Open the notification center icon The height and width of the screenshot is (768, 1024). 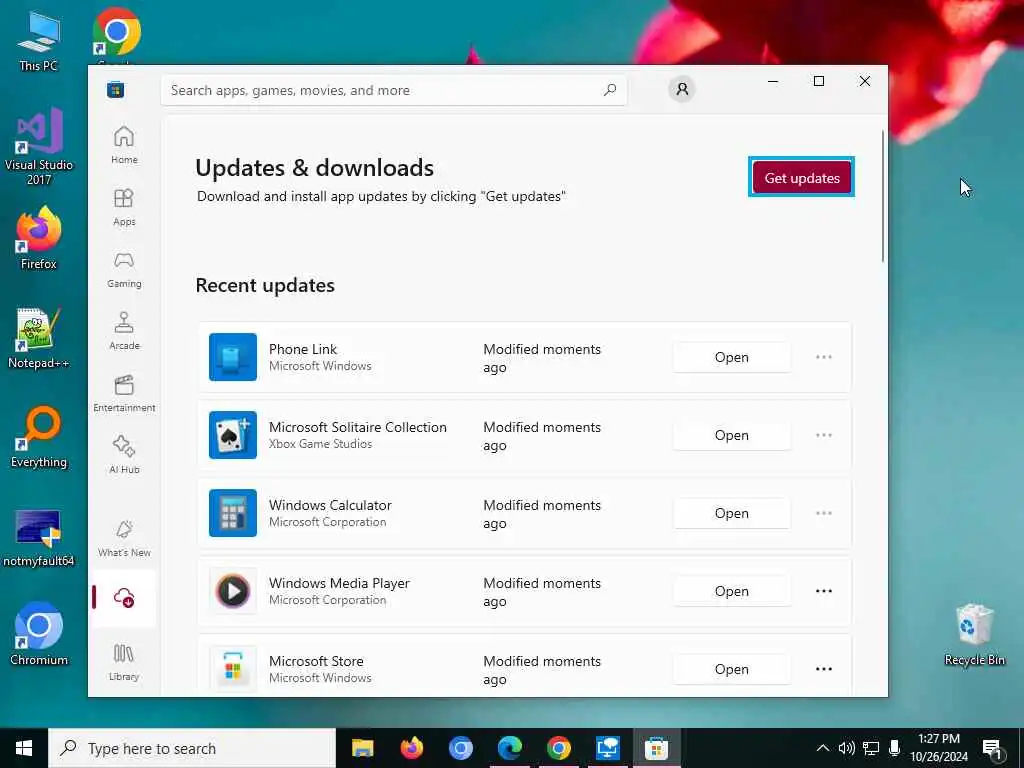pos(993,748)
